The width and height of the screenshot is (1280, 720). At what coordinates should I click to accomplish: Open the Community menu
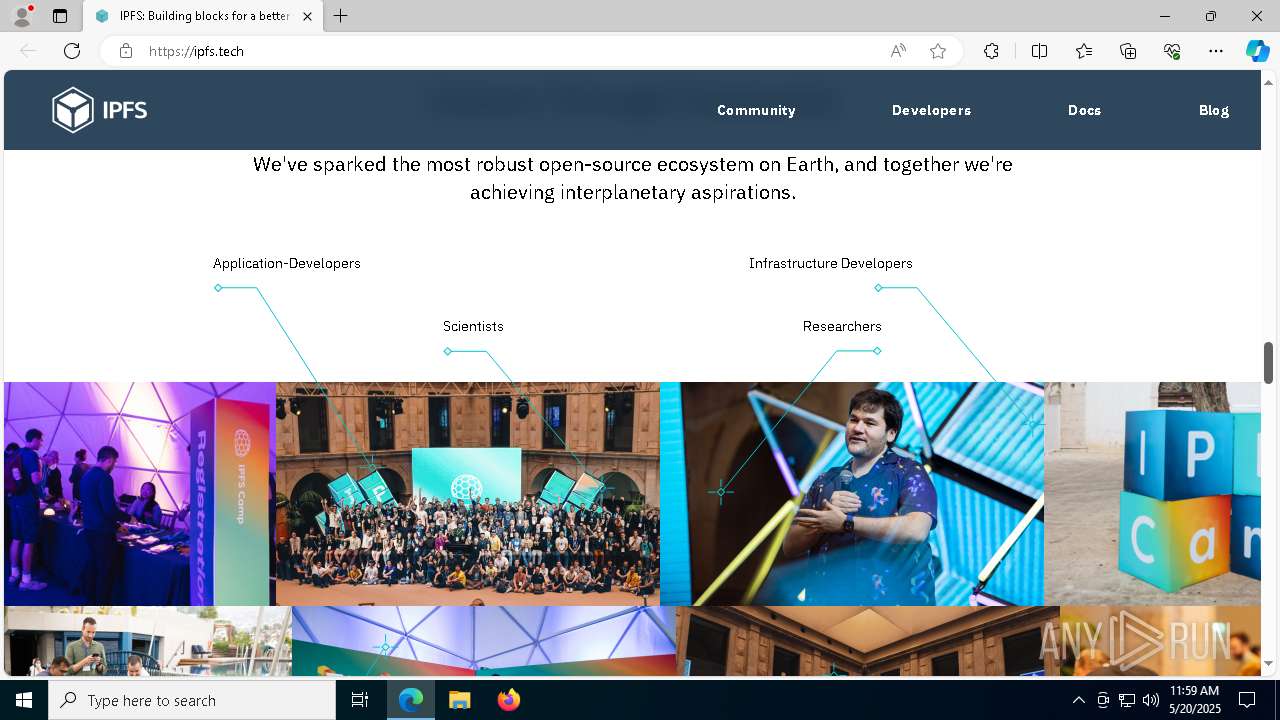click(756, 110)
